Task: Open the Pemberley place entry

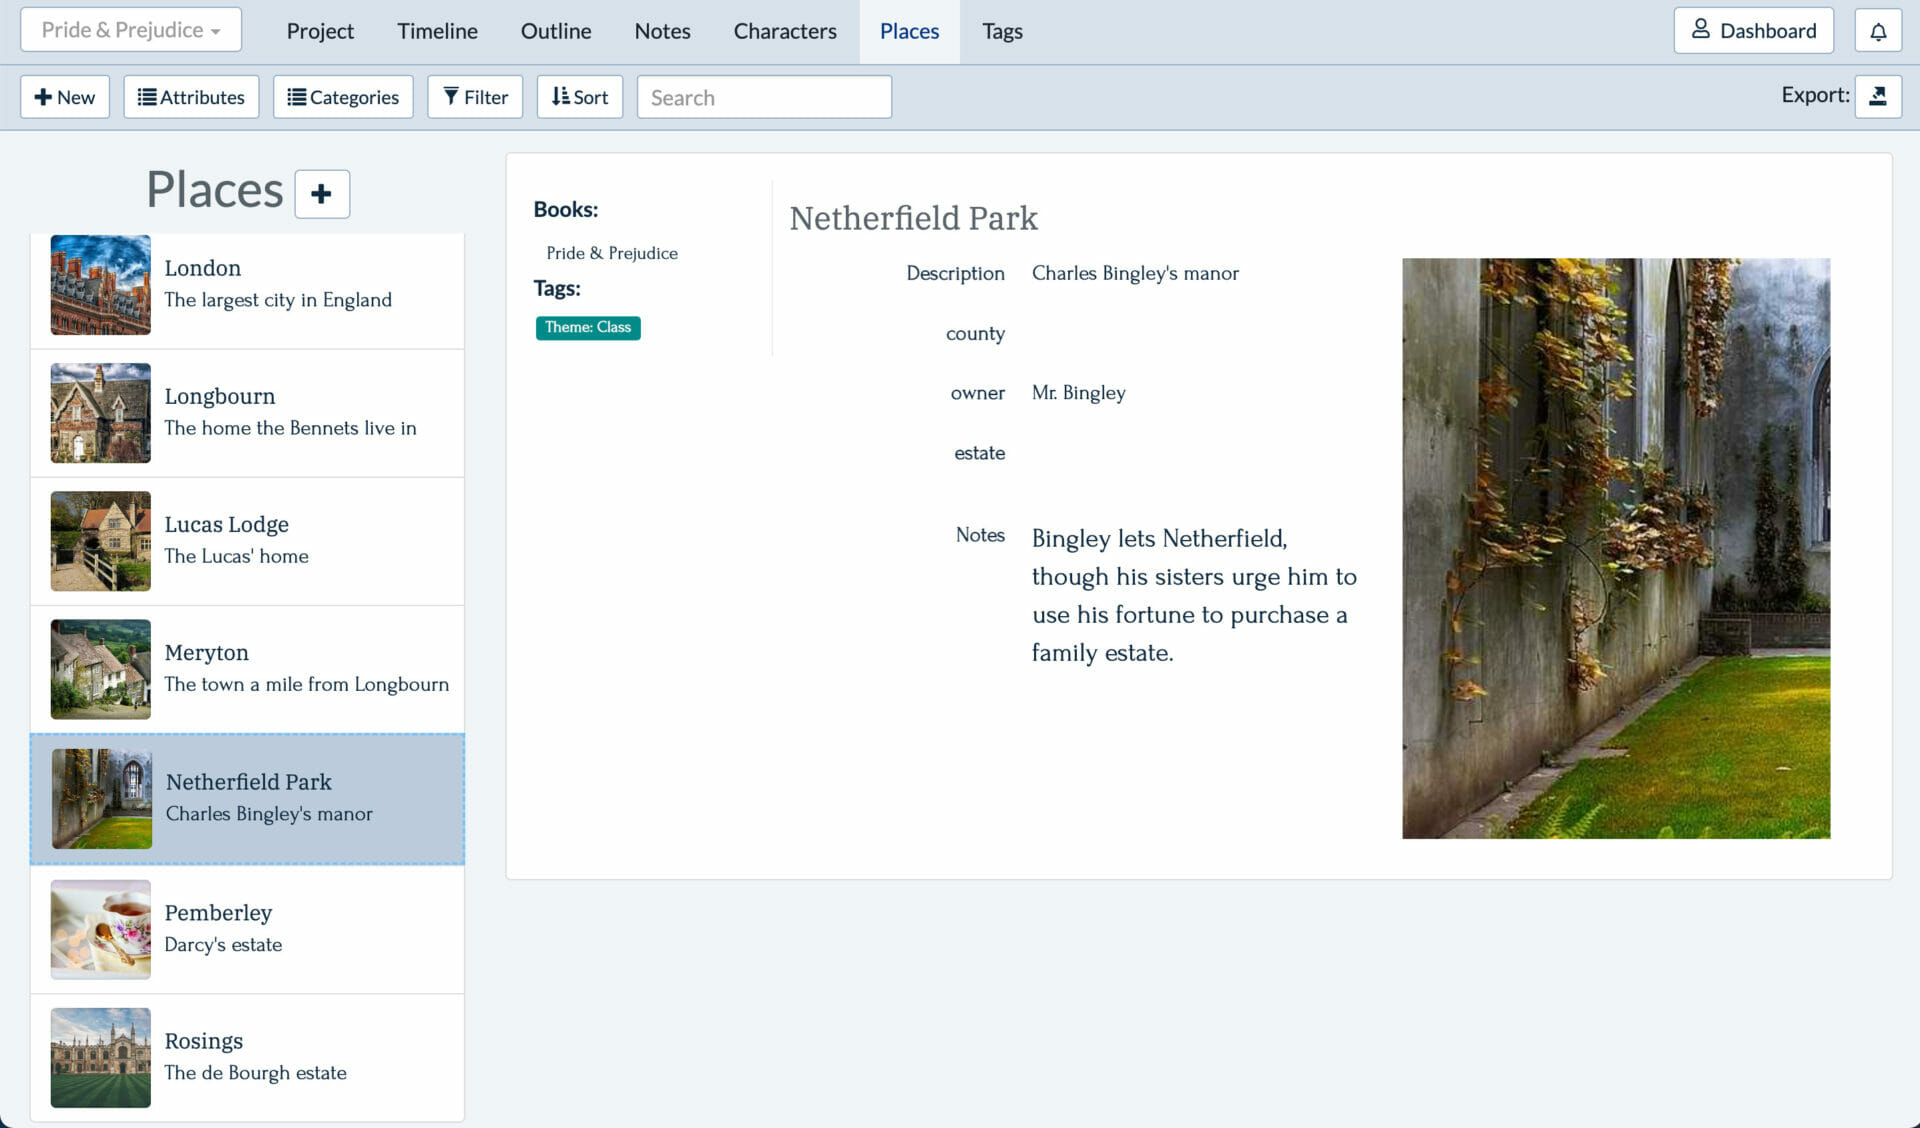Action: [x=247, y=928]
